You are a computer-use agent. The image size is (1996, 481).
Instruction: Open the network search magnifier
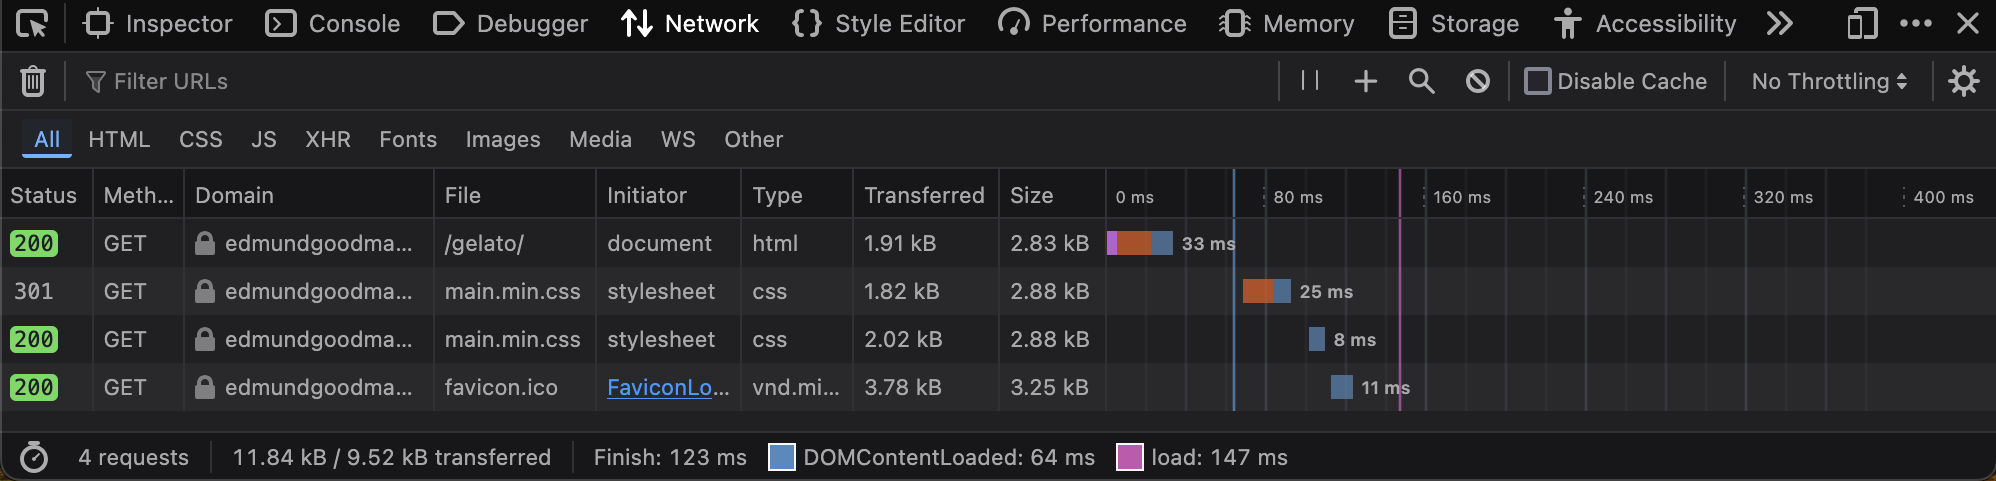tap(1421, 81)
